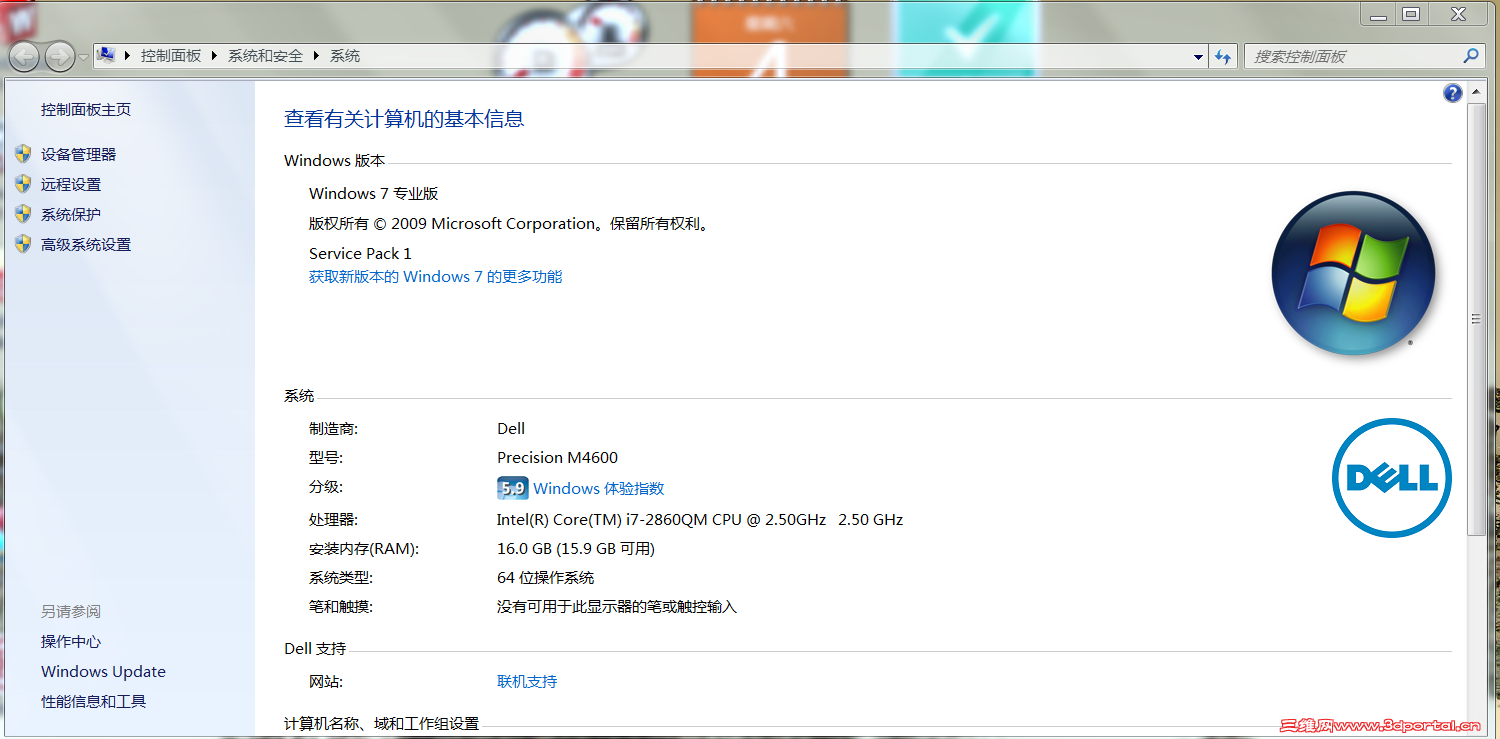Click the 获取新版本的 Windows 7 的更多功能 link

(x=436, y=277)
